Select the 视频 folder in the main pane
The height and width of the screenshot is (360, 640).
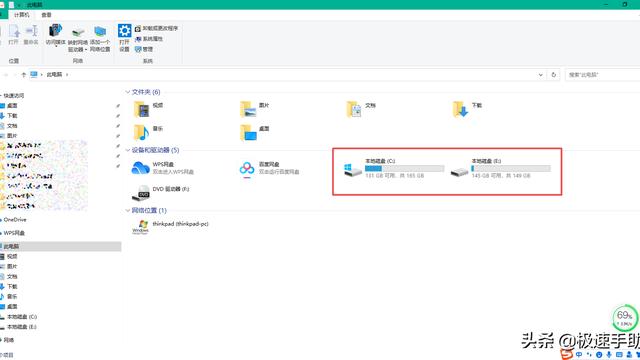(149, 109)
